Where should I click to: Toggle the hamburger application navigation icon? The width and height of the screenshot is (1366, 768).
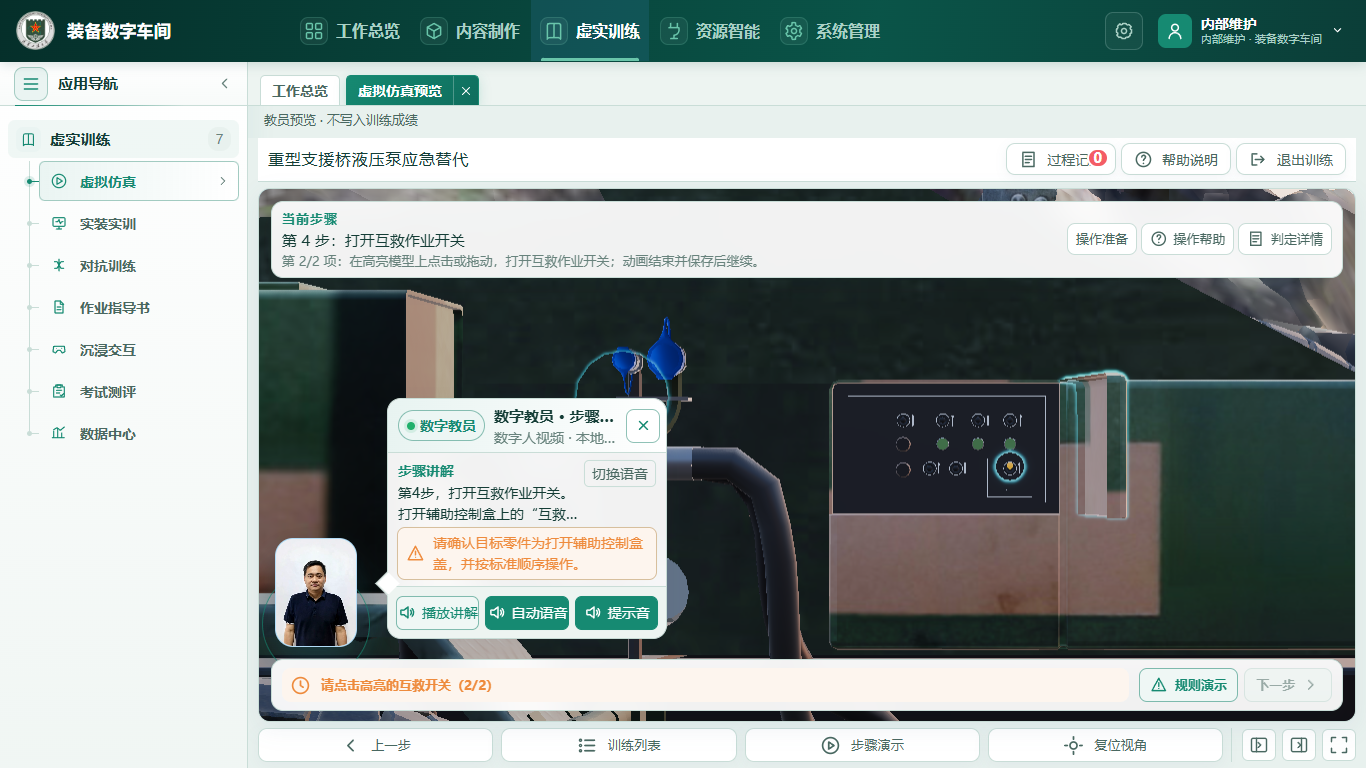31,84
